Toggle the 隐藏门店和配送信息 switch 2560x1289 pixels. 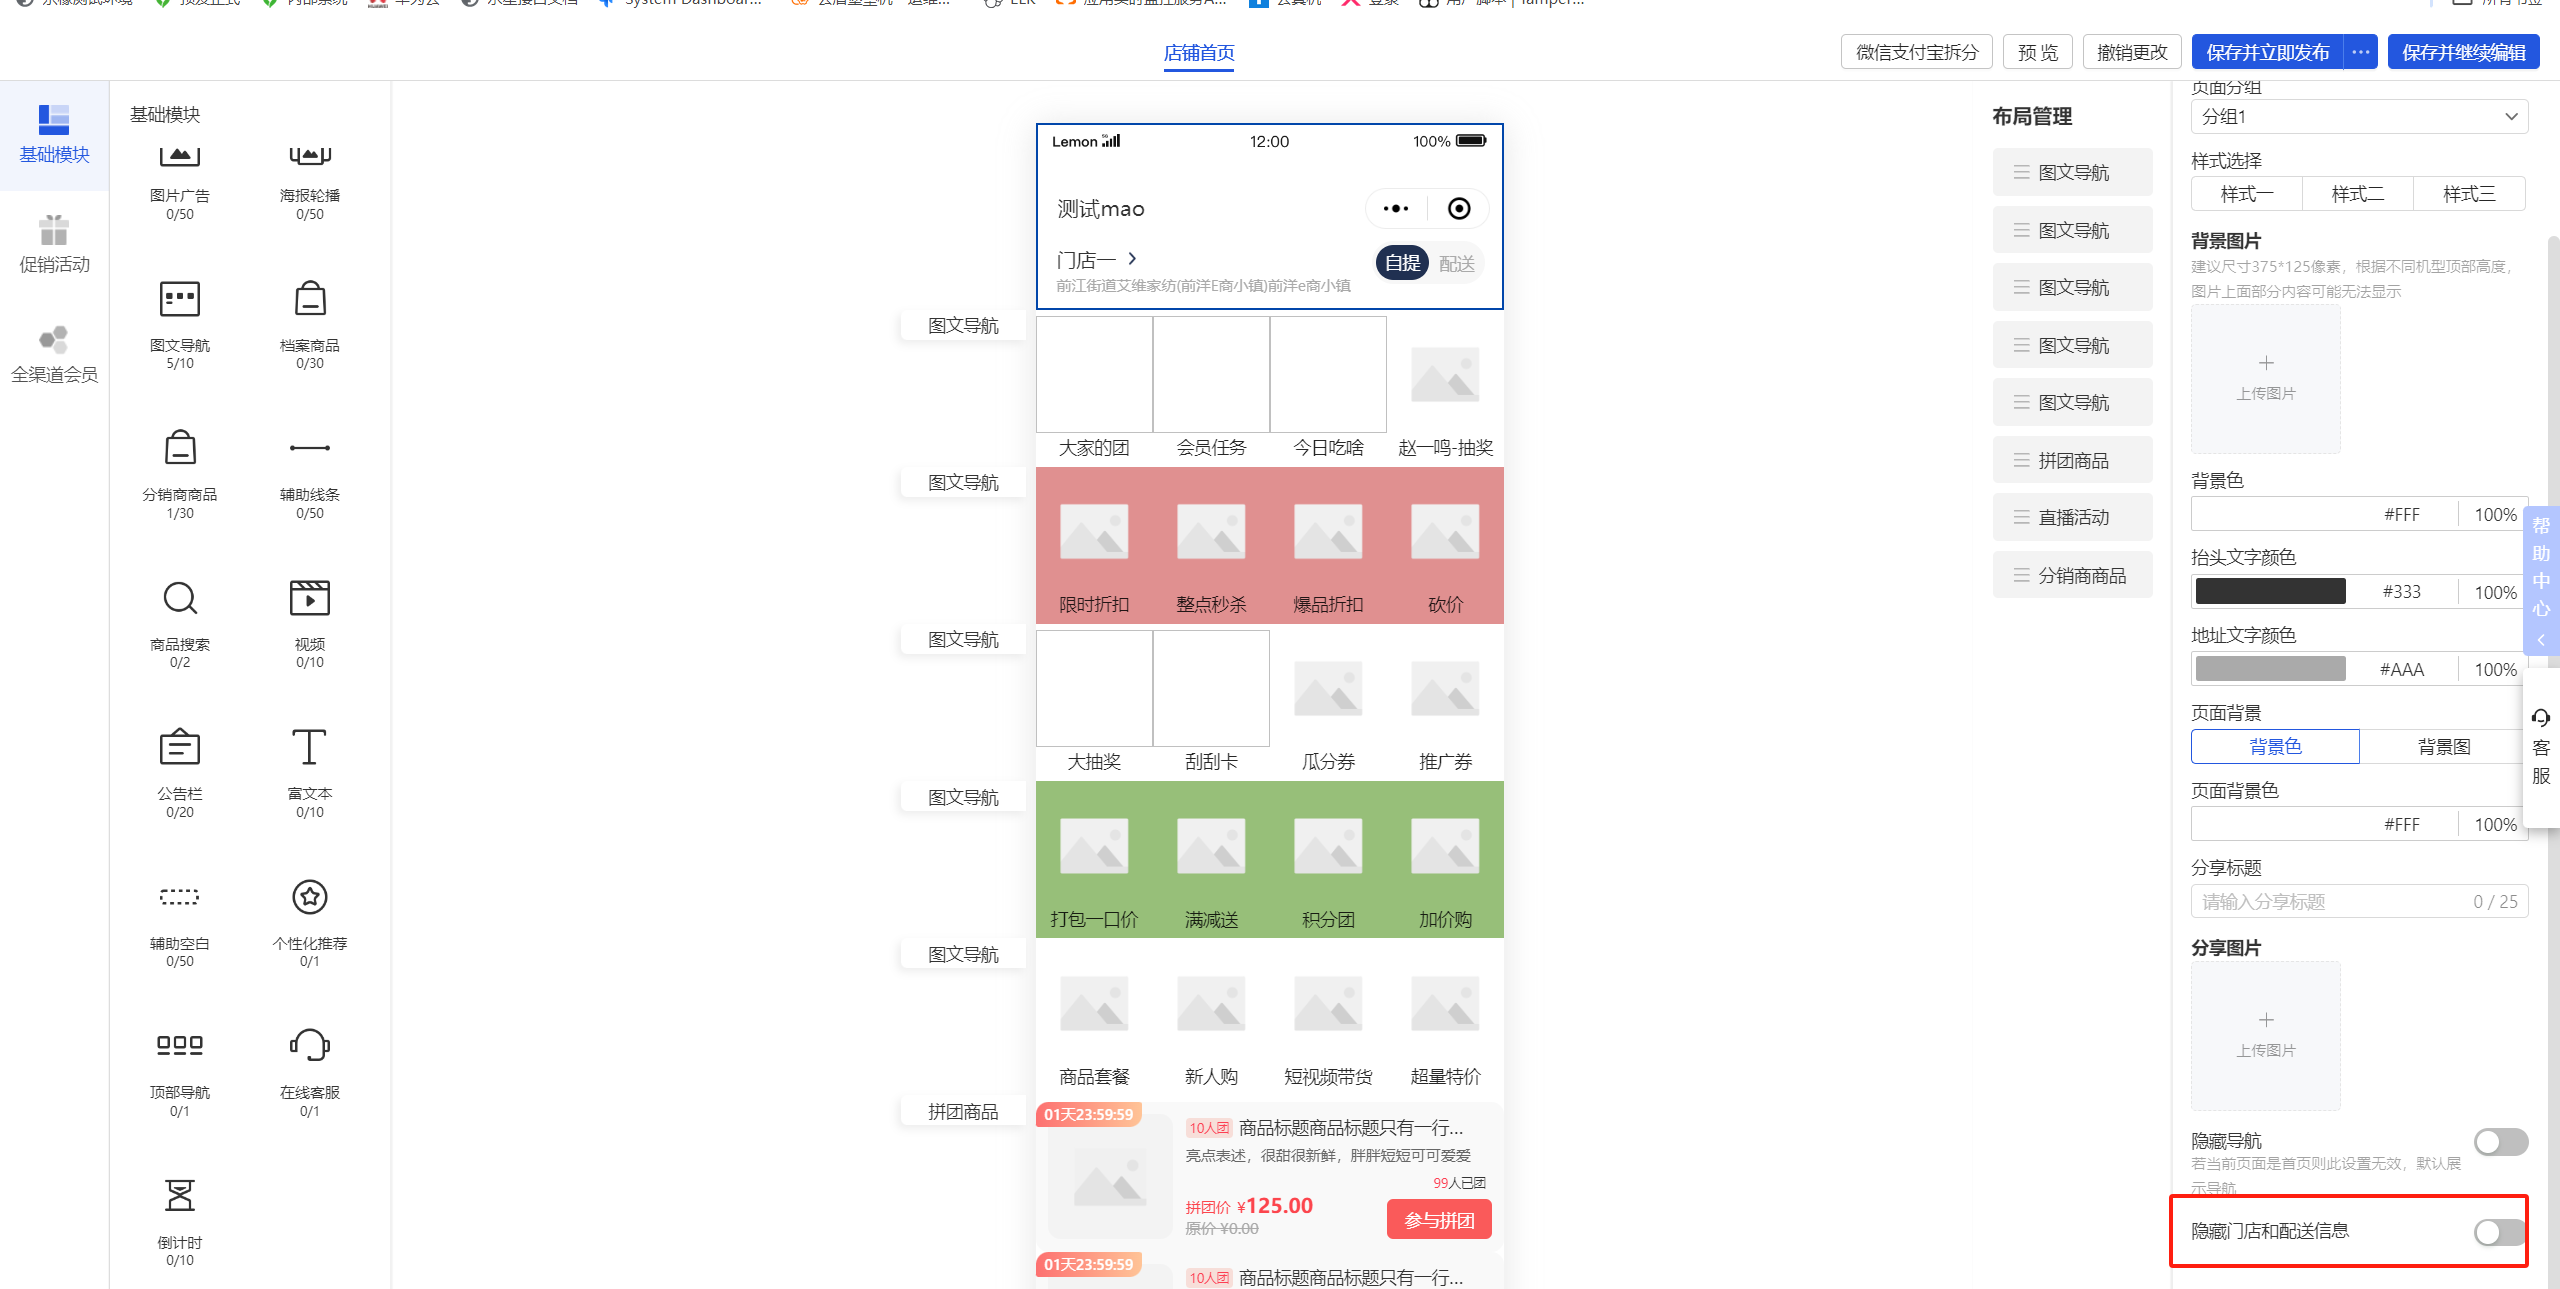coord(2501,1232)
